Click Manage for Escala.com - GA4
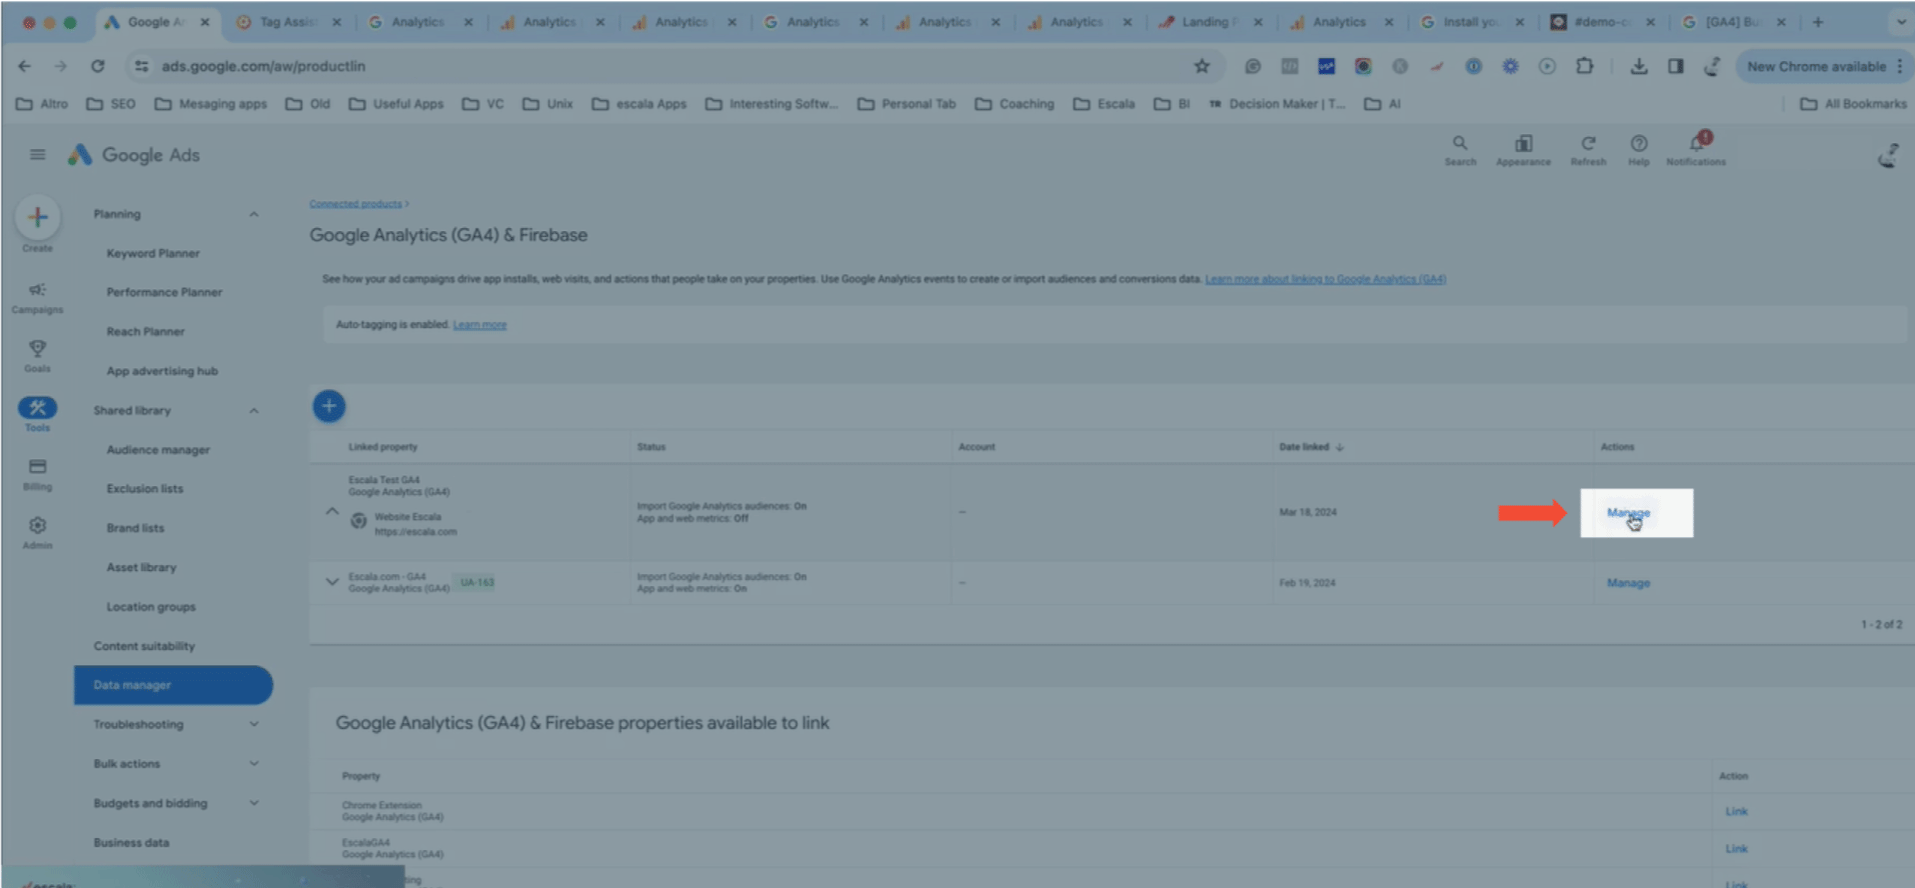1915x888 pixels. [1628, 583]
